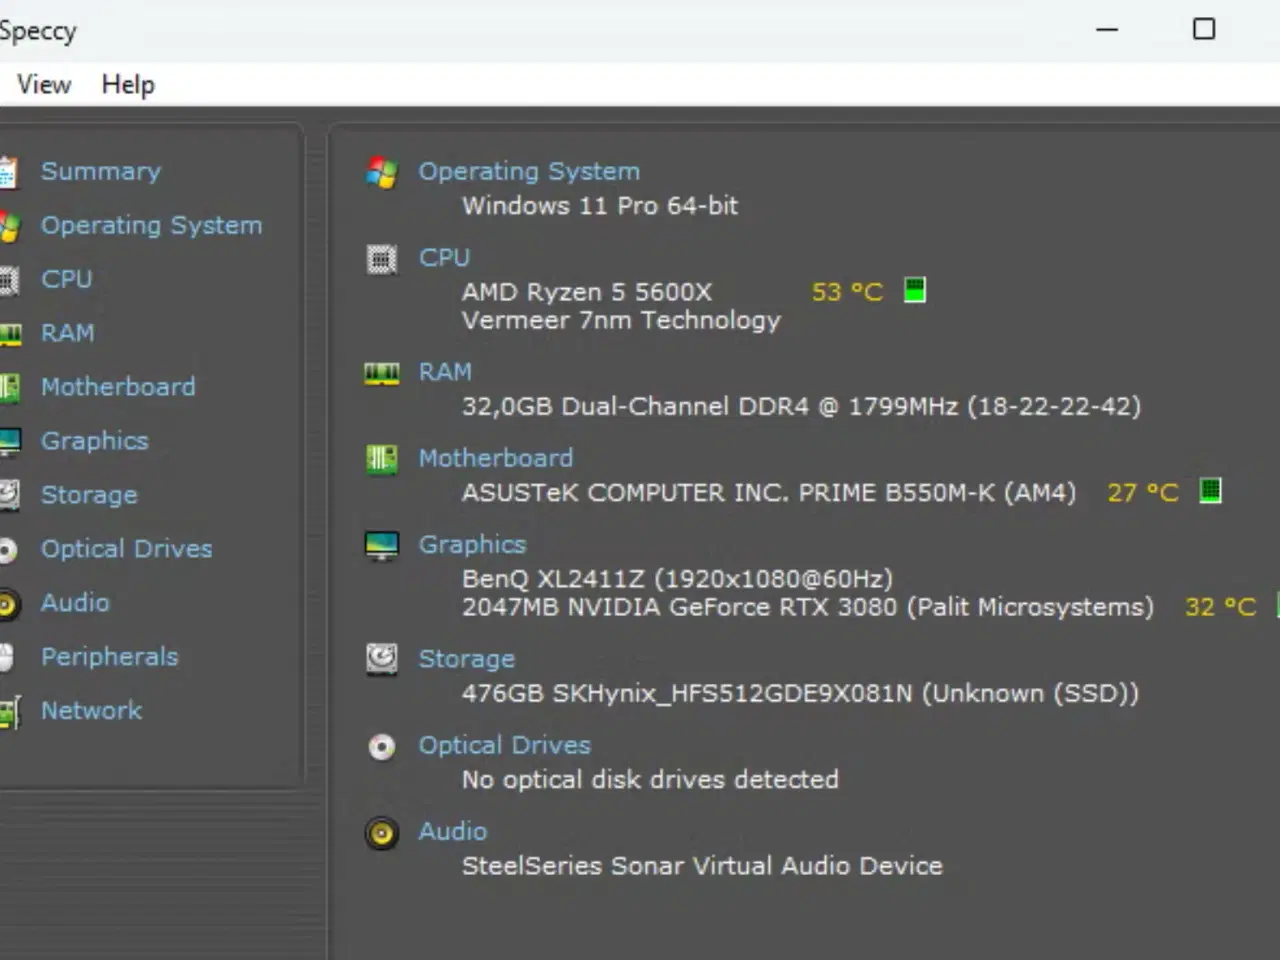Maximize the Speccy window
The height and width of the screenshot is (960, 1280).
tap(1204, 29)
